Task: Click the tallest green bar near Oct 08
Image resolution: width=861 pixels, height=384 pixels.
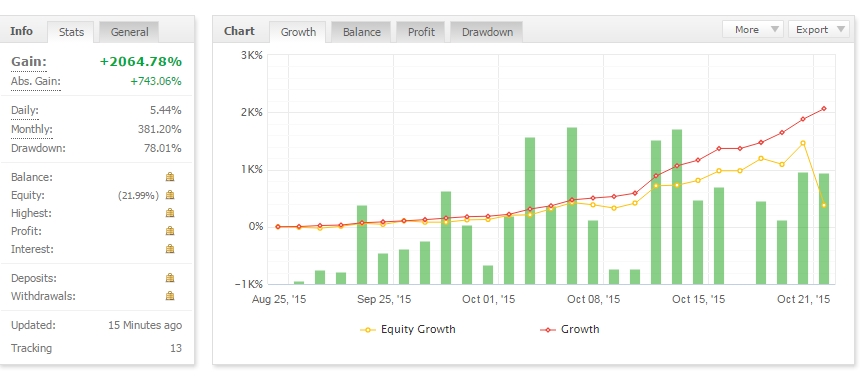Action: coord(572,206)
